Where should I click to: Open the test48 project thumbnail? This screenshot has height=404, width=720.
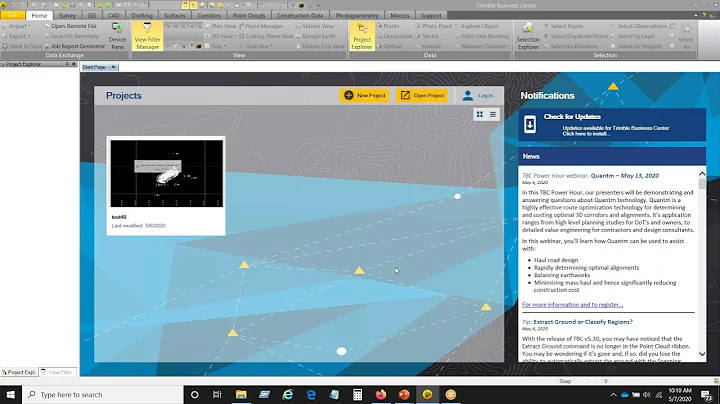point(167,174)
